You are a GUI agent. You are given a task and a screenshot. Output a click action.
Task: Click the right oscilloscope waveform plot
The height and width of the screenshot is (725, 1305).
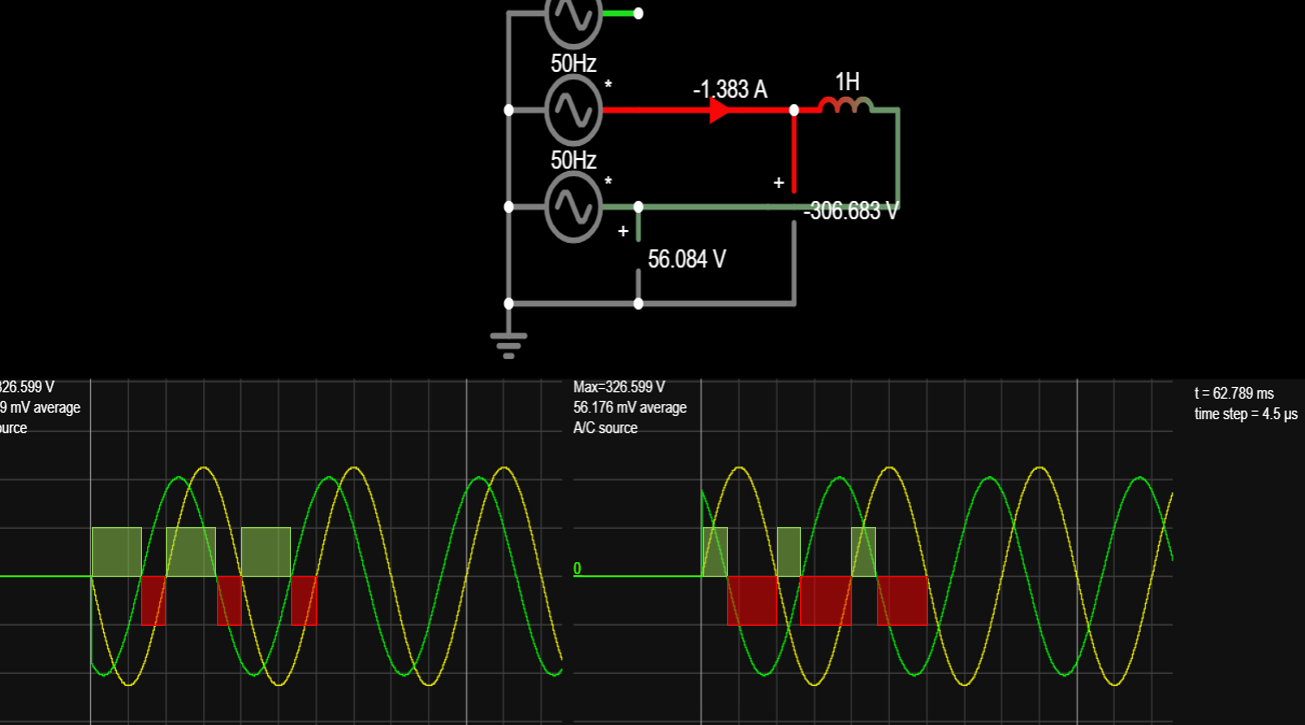tap(872, 552)
